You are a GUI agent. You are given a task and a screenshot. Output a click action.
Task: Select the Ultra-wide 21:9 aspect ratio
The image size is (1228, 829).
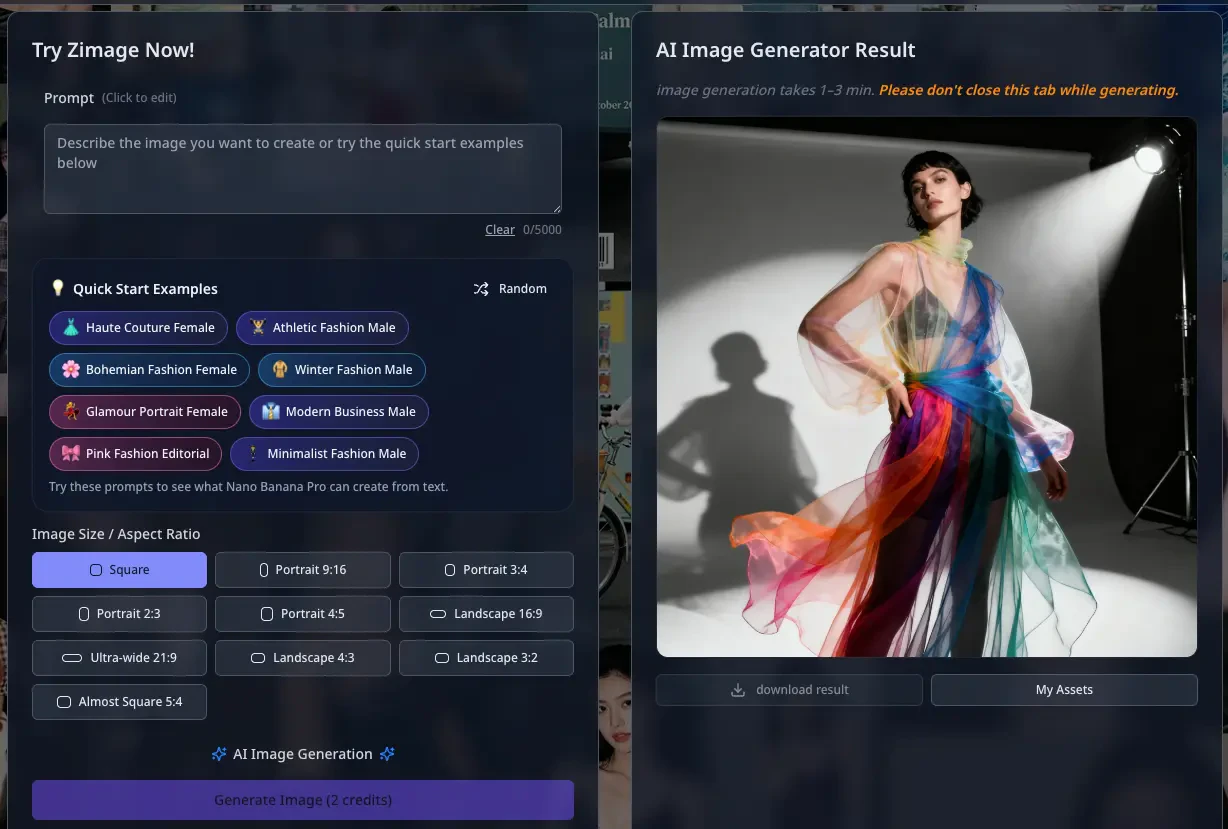point(119,658)
